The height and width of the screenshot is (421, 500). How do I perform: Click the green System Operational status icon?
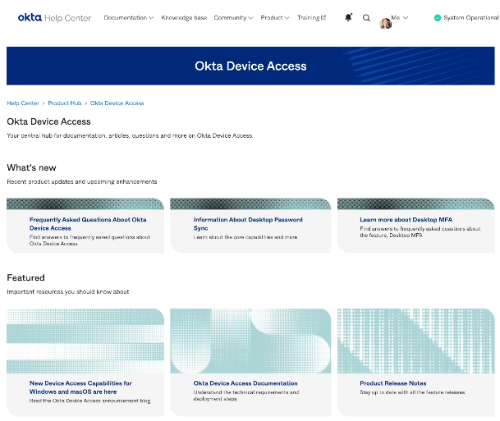click(437, 18)
